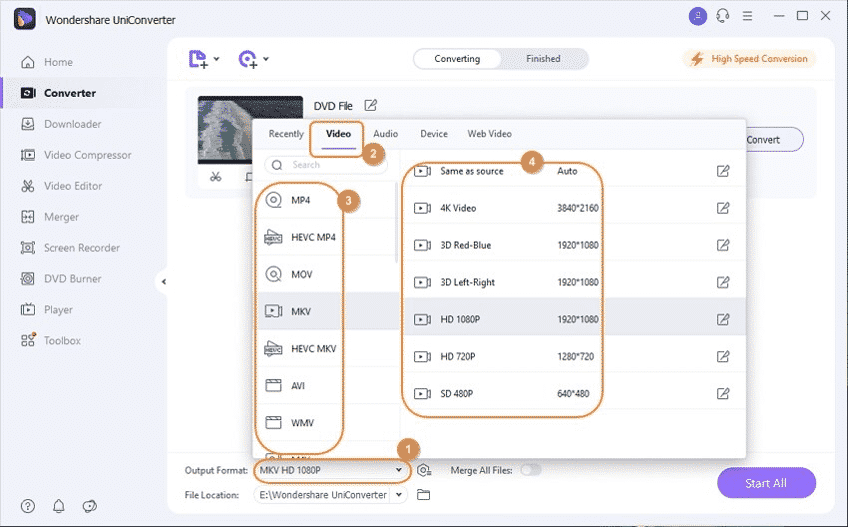Open the Player section
This screenshot has height=527, width=849.
click(47, 309)
